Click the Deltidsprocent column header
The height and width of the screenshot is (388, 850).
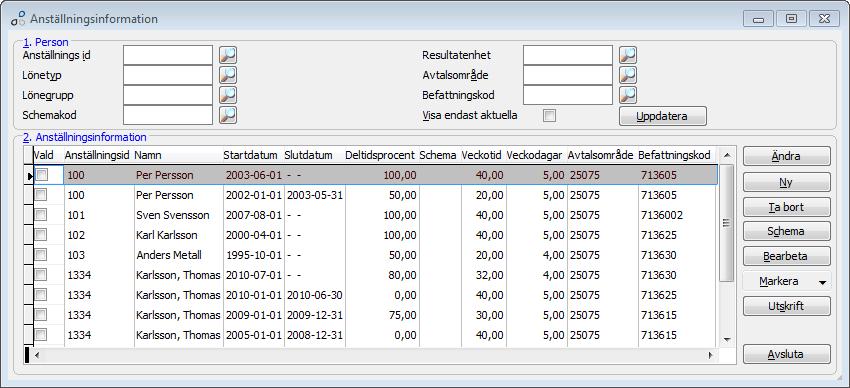(382, 155)
